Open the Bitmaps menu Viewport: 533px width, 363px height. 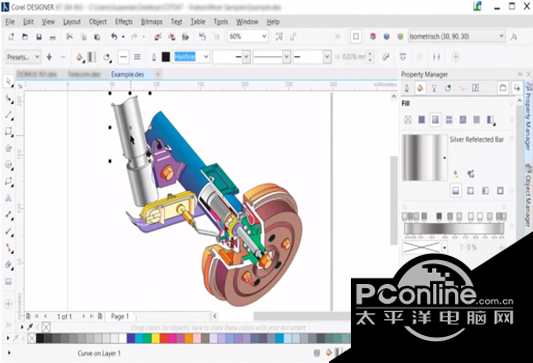pos(152,22)
